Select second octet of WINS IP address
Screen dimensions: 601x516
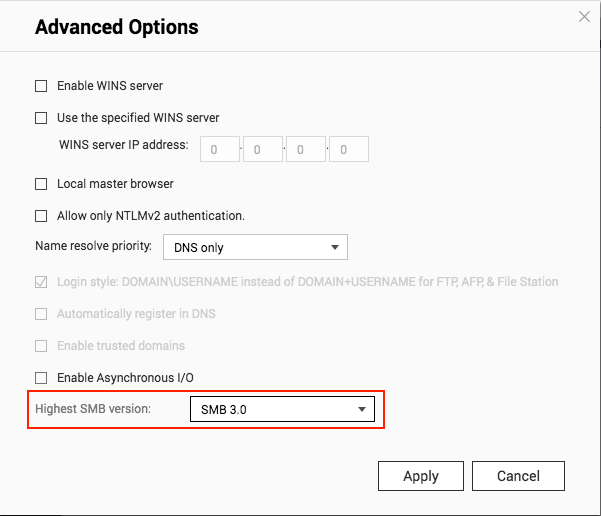point(263,149)
